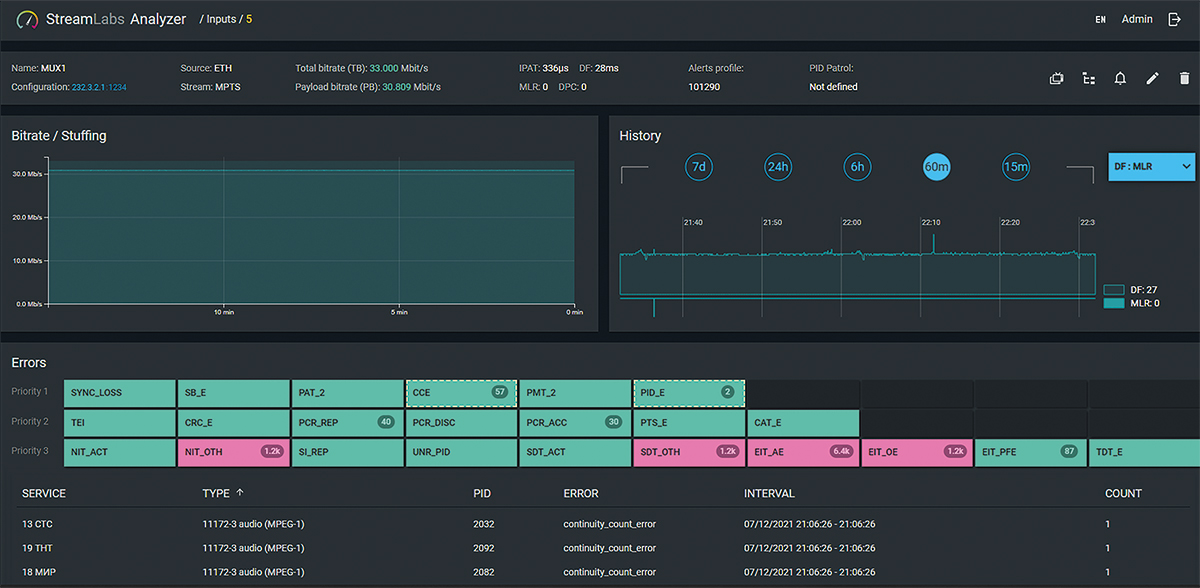Log out using the exit icon
Screen dimensions: 1200x588
pyautogui.click(x=1175, y=19)
